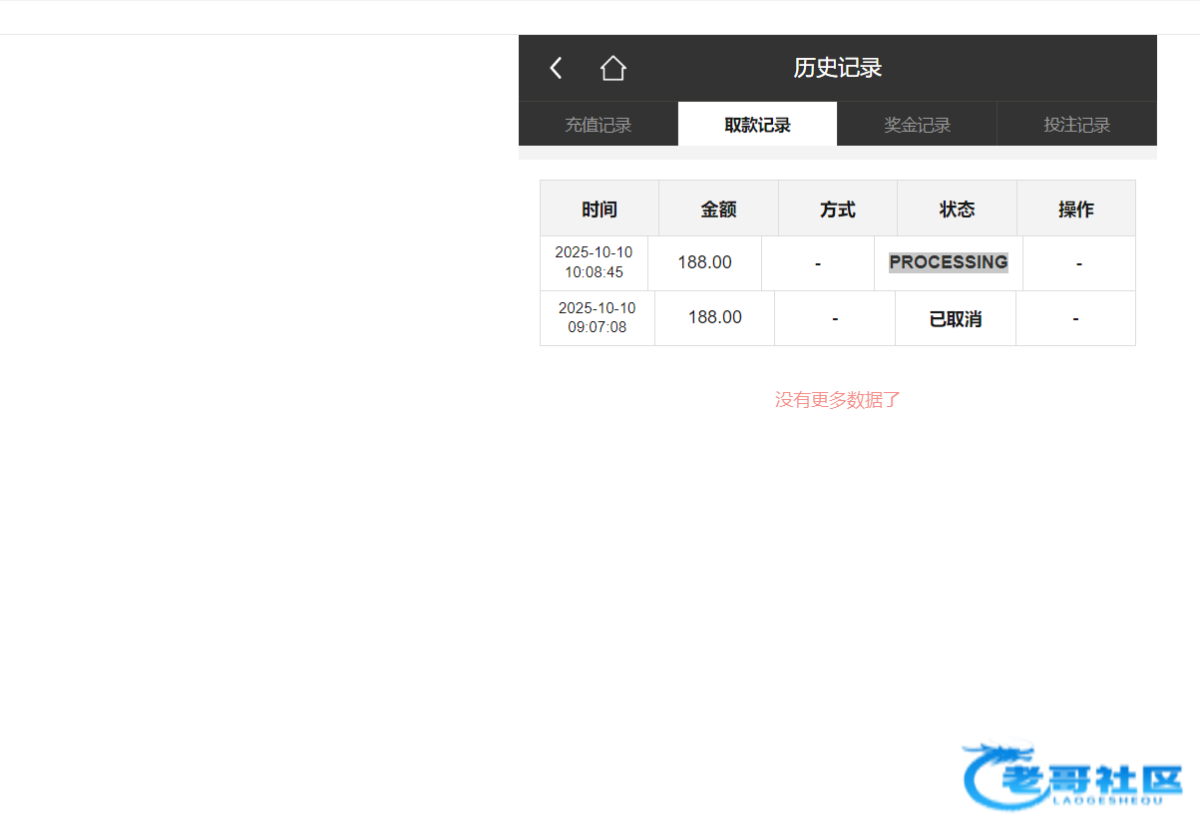Select the 已取消 status cell
1200x838 pixels.
tap(955, 319)
